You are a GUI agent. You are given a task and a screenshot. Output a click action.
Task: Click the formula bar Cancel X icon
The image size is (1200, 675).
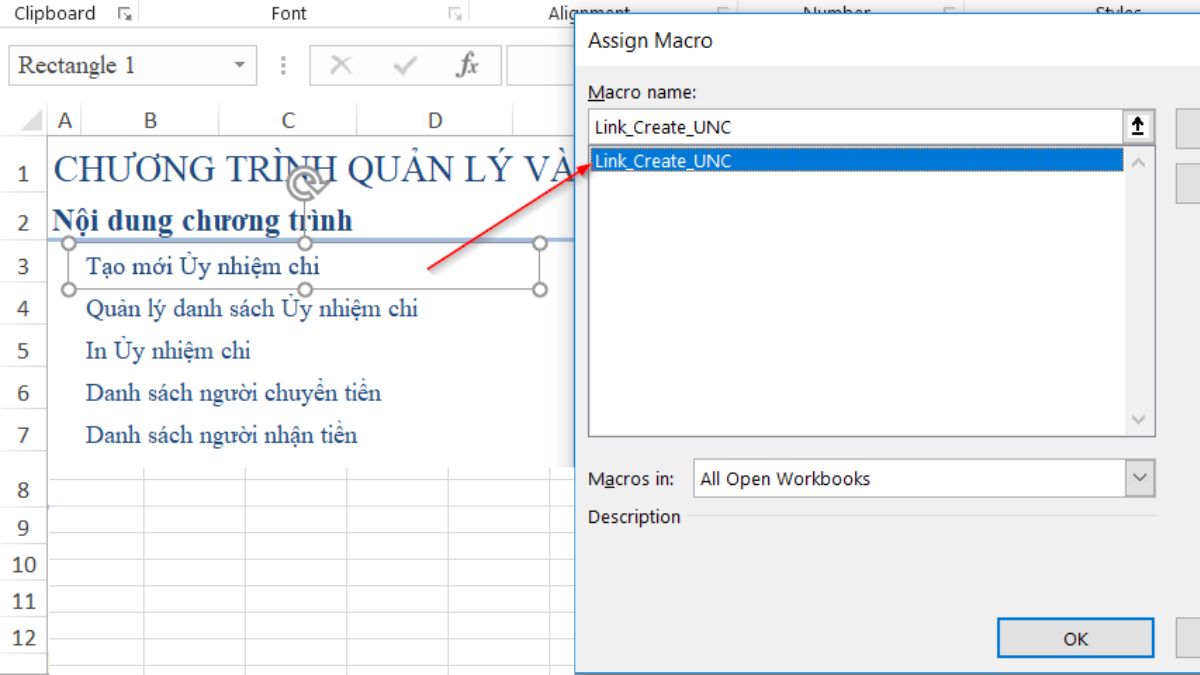[341, 66]
